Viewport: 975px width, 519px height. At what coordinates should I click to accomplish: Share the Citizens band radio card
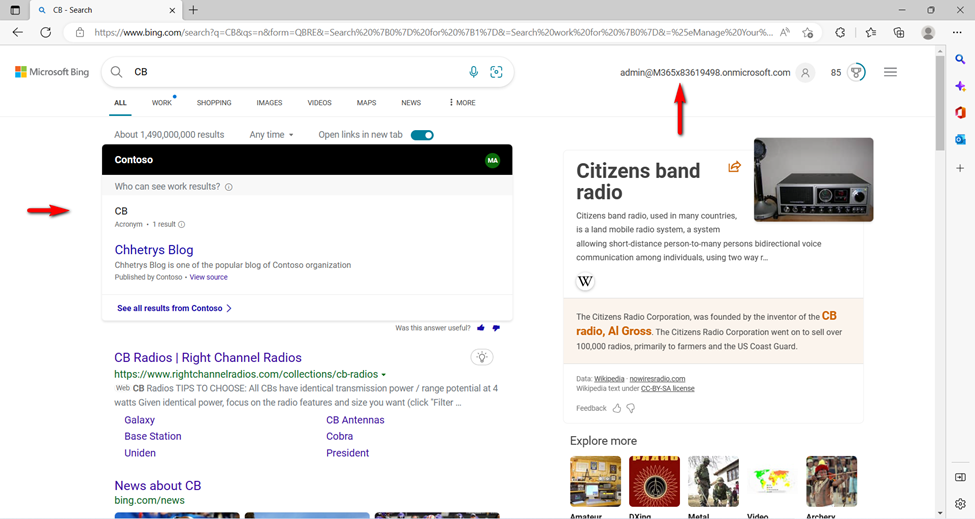pos(734,167)
